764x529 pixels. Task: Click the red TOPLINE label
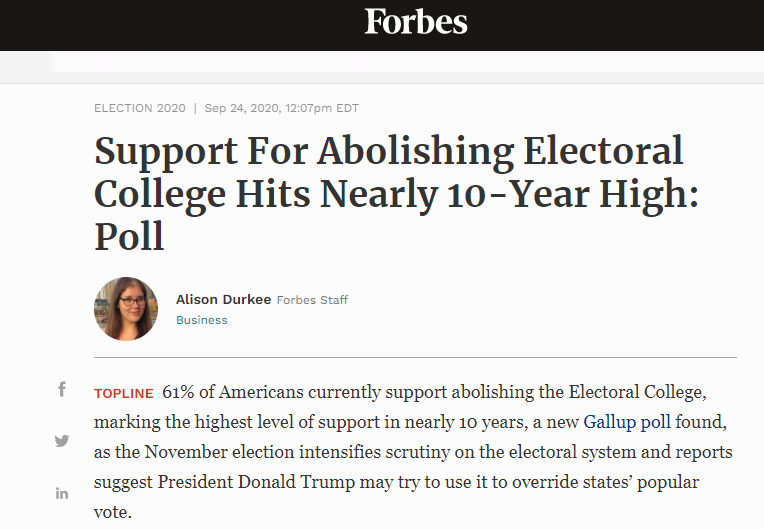pyautogui.click(x=124, y=394)
